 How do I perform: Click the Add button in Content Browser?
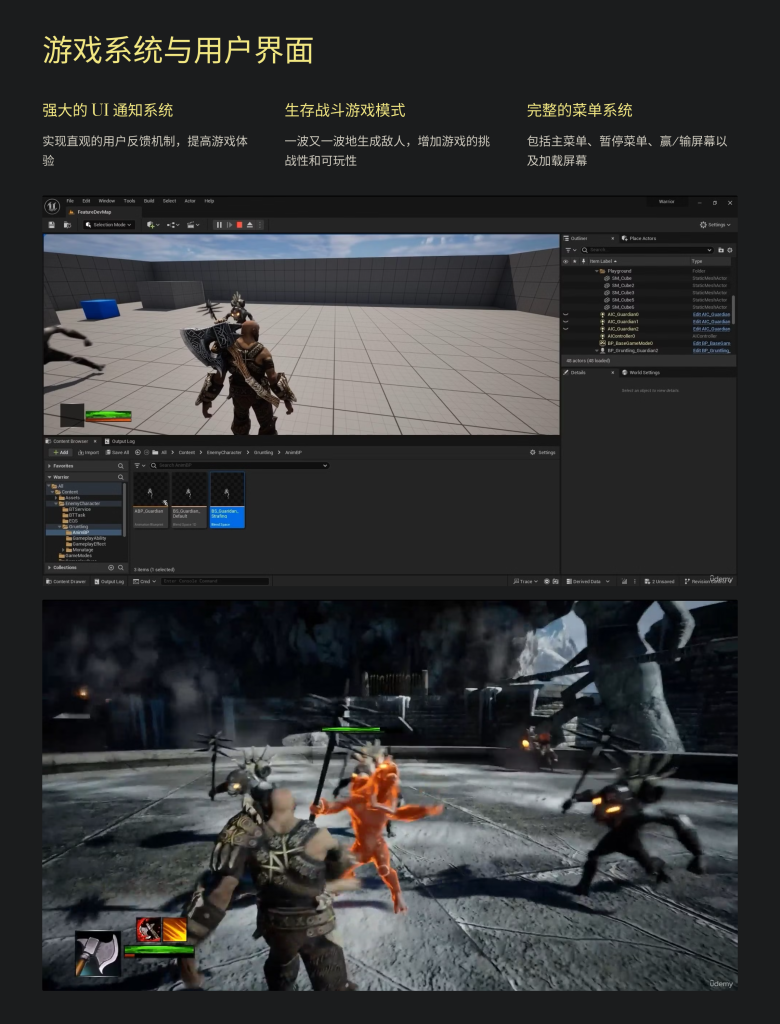[x=60, y=453]
